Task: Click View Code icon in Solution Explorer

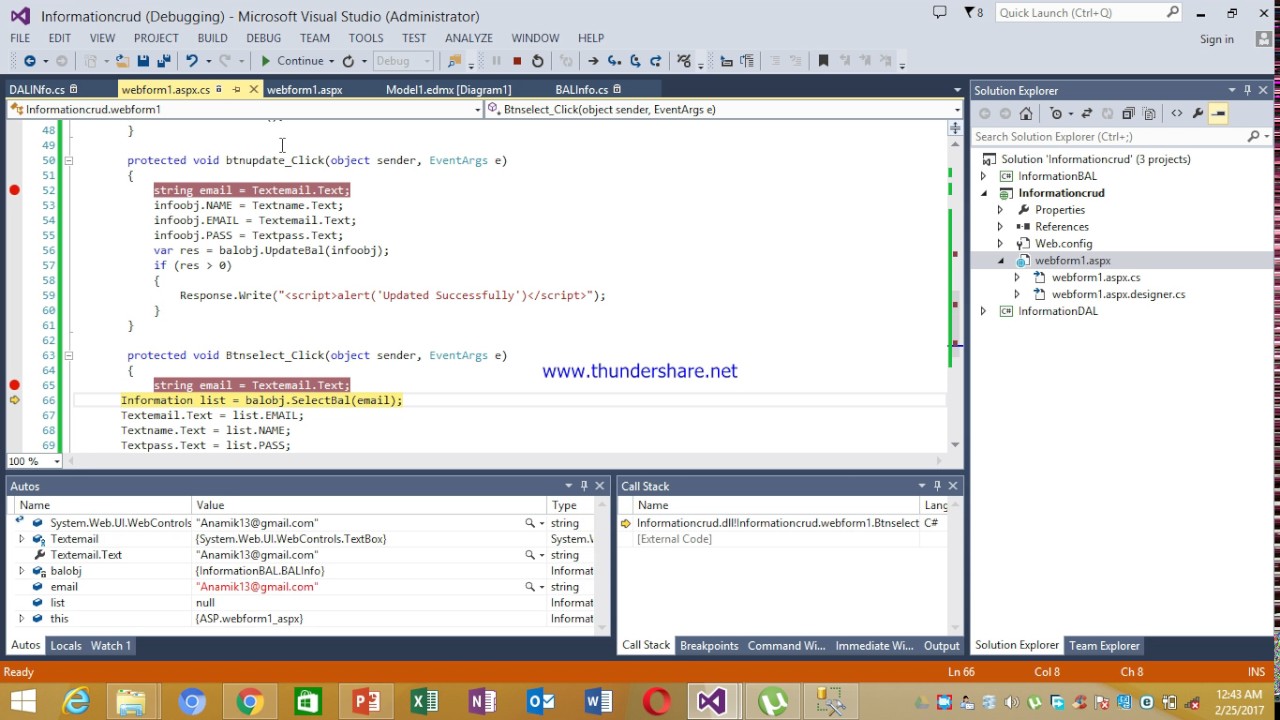Action: (1177, 113)
